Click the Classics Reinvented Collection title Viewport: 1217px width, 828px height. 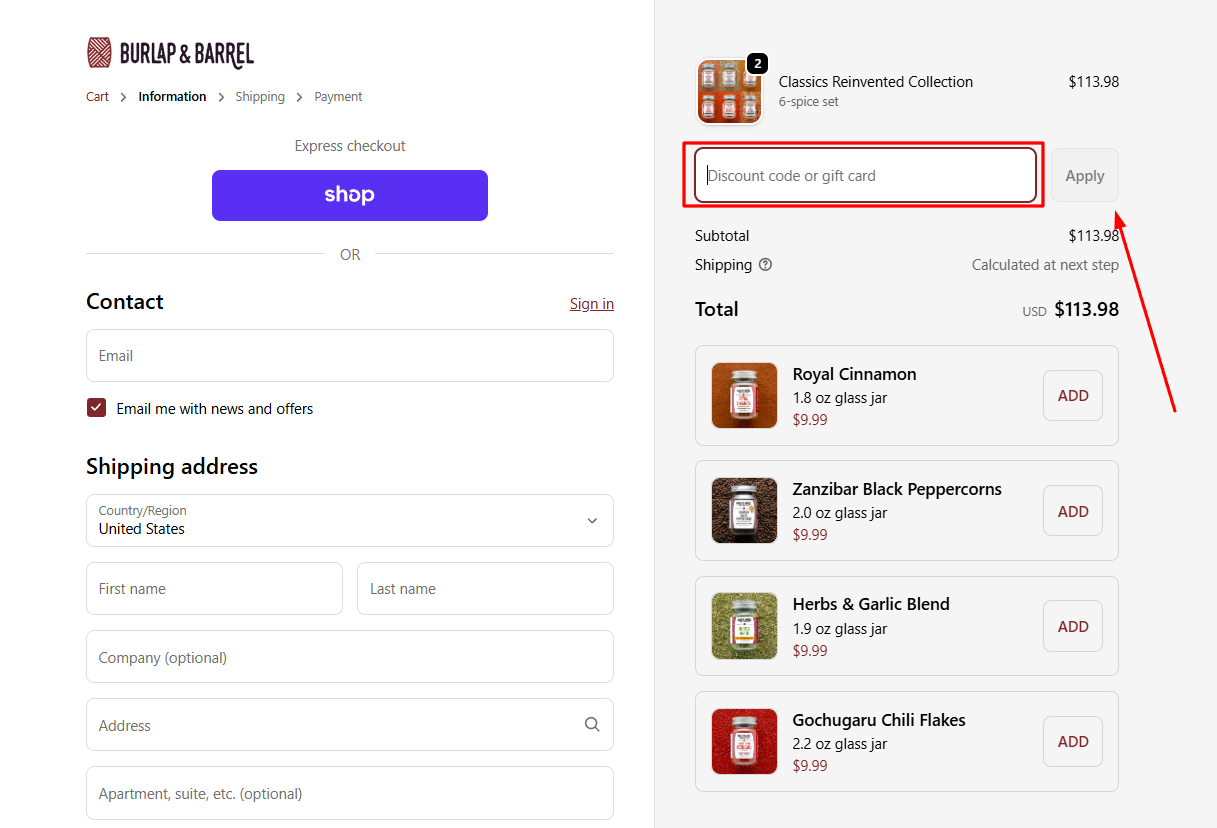pos(876,82)
